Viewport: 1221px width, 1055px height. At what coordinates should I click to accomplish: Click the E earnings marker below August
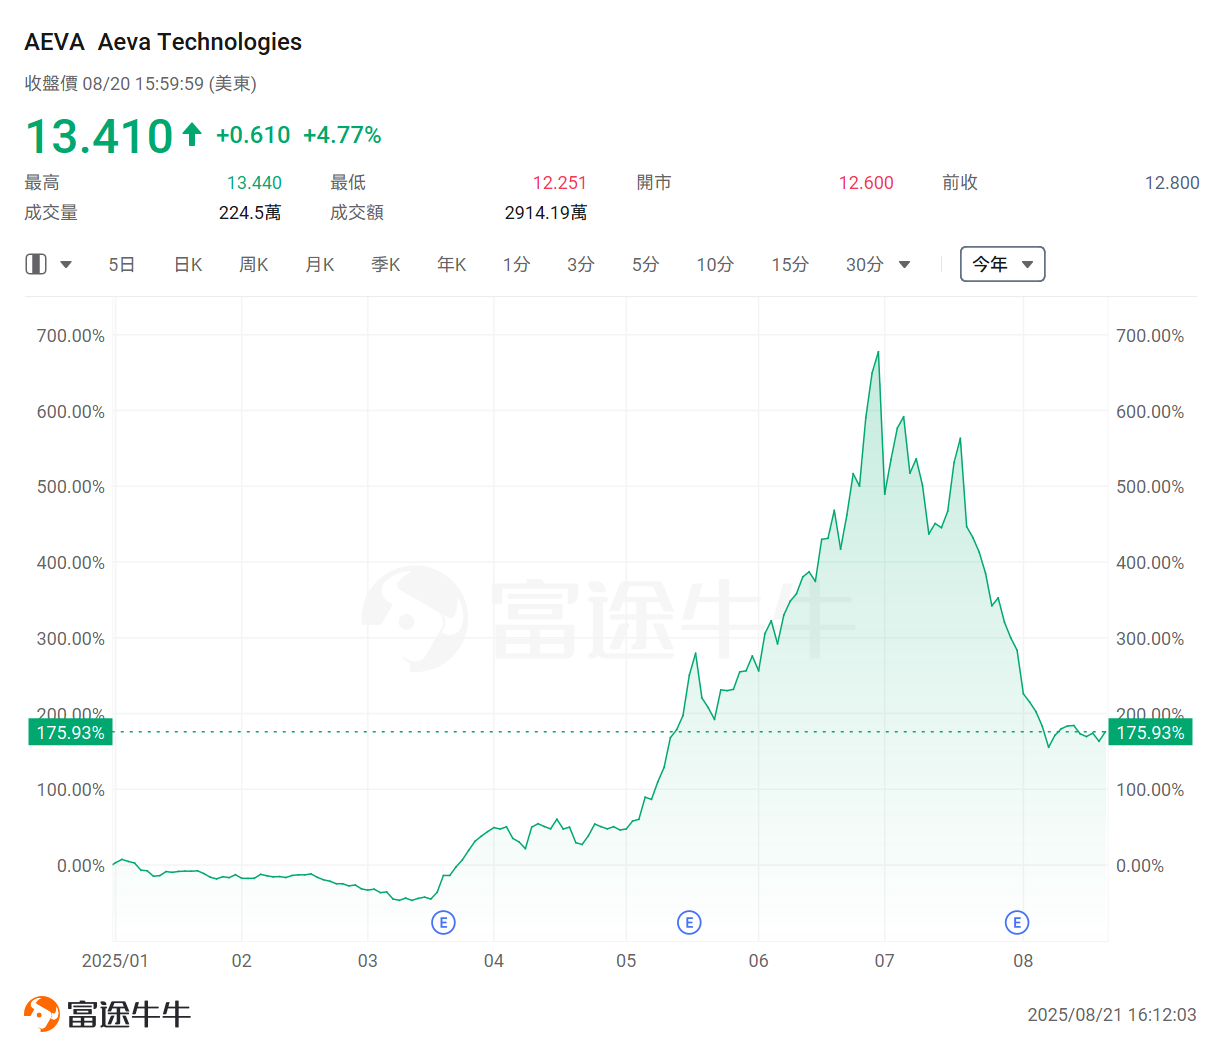tap(1017, 922)
